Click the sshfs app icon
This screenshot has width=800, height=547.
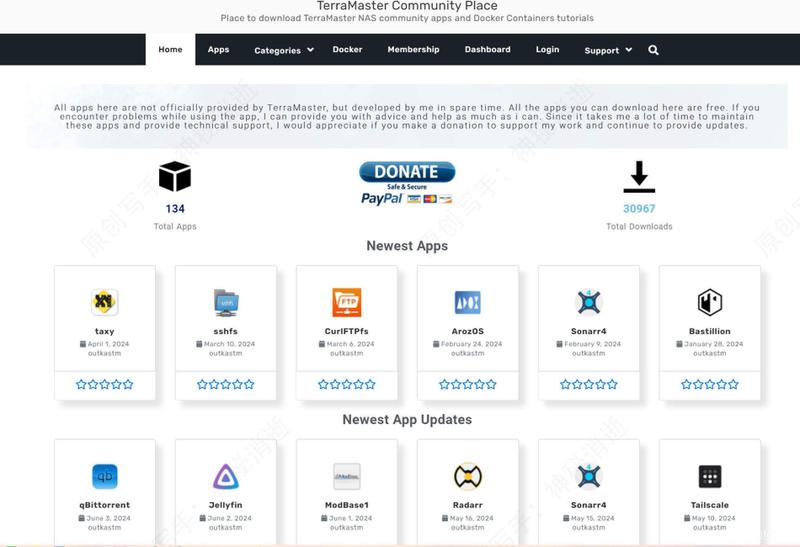(226, 302)
